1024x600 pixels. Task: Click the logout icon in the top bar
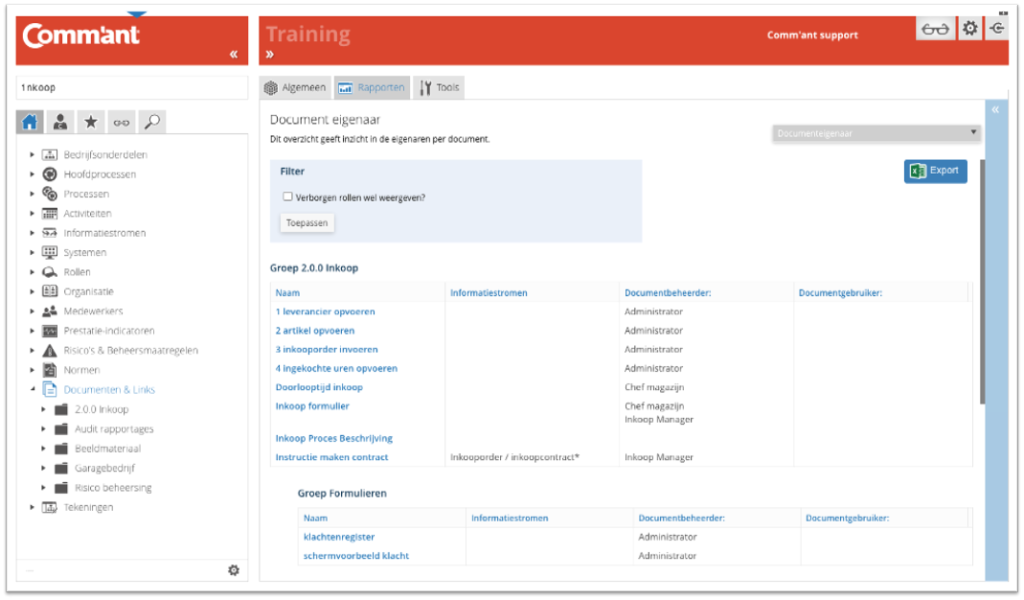click(996, 28)
